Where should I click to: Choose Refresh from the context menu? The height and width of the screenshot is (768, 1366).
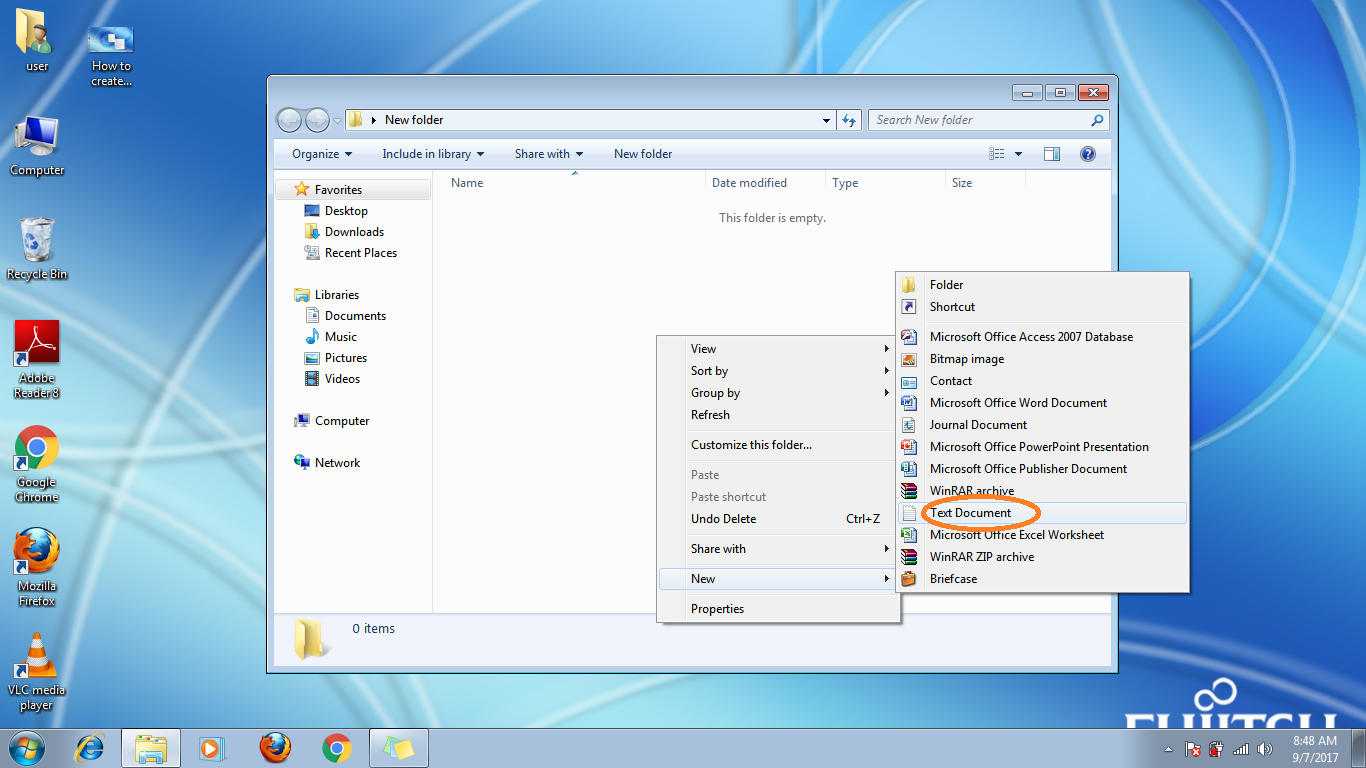coord(778,415)
